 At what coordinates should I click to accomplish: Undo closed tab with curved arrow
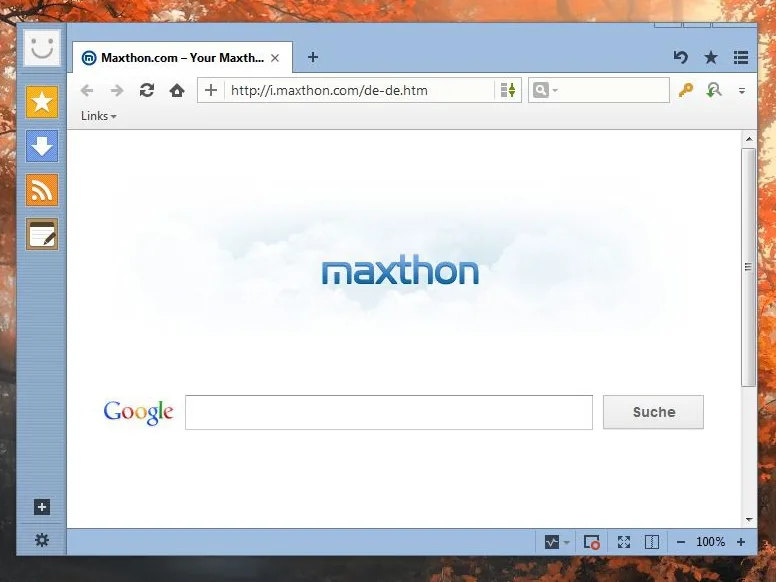pyautogui.click(x=681, y=57)
